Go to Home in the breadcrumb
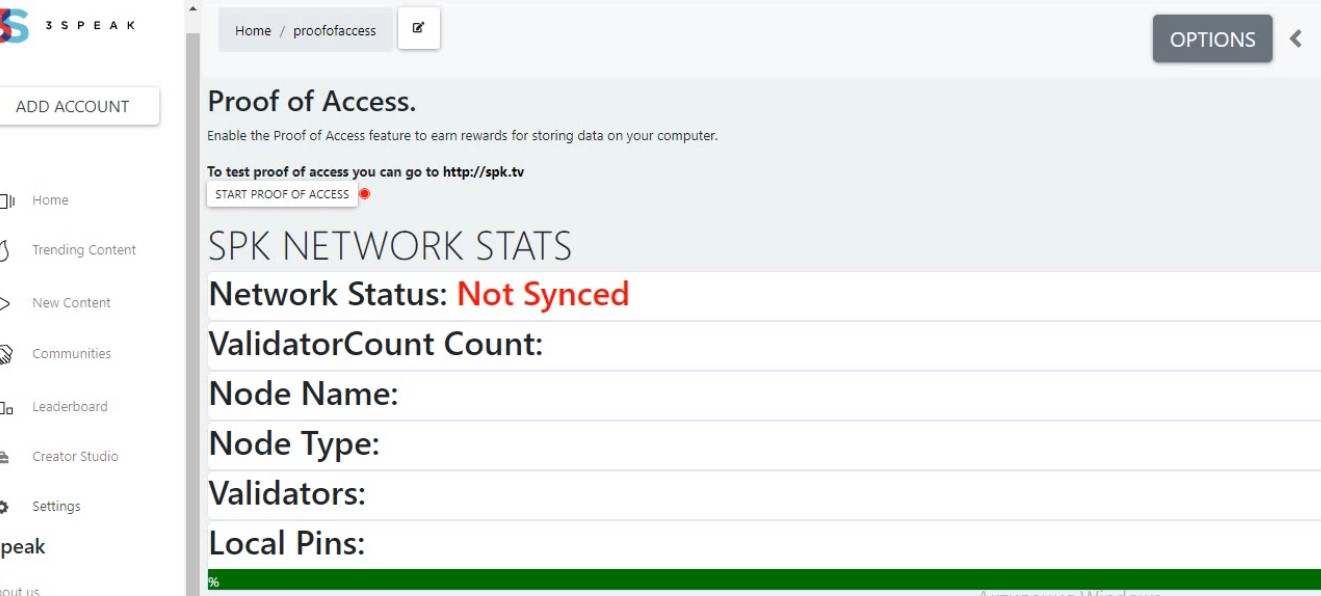This screenshot has width=1321, height=596. (253, 31)
